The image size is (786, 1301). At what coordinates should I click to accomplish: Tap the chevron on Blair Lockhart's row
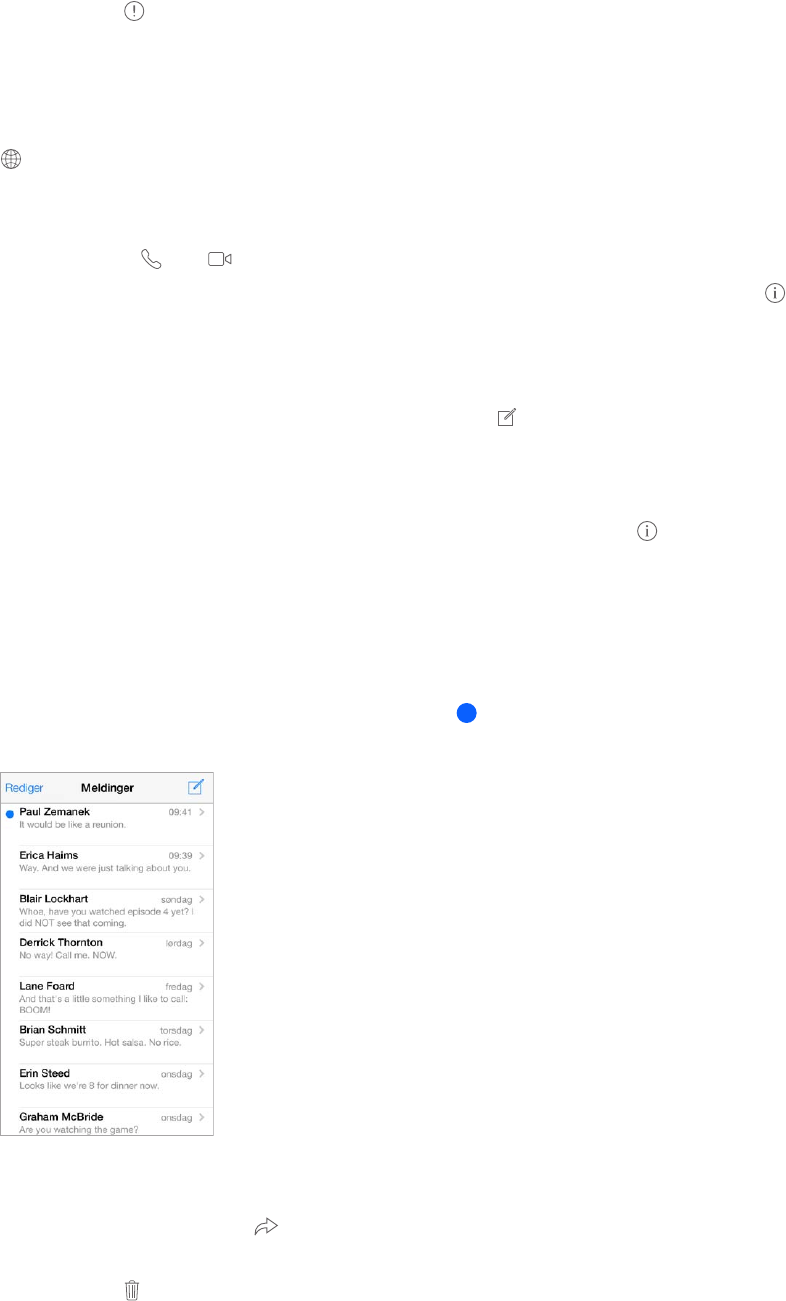tap(202, 899)
